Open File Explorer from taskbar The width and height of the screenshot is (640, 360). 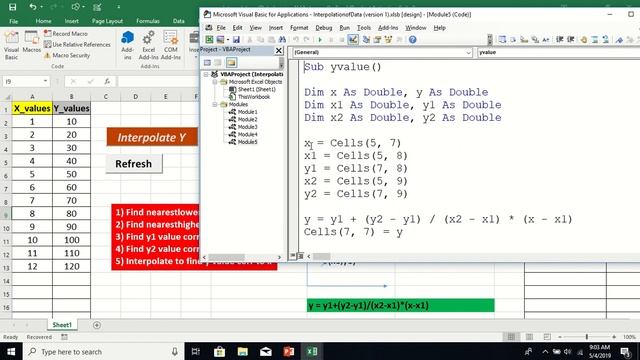(243, 351)
